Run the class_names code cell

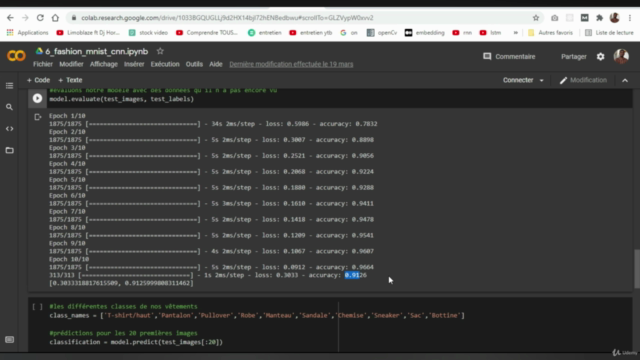pos(37,307)
